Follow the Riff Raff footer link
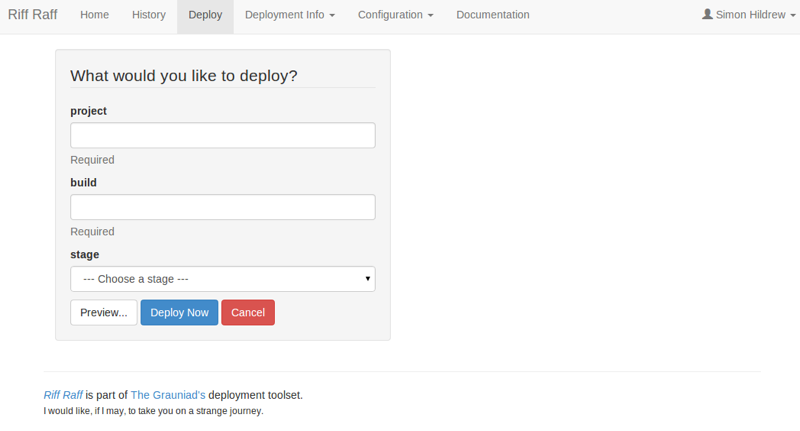The image size is (800, 431). [x=63, y=395]
